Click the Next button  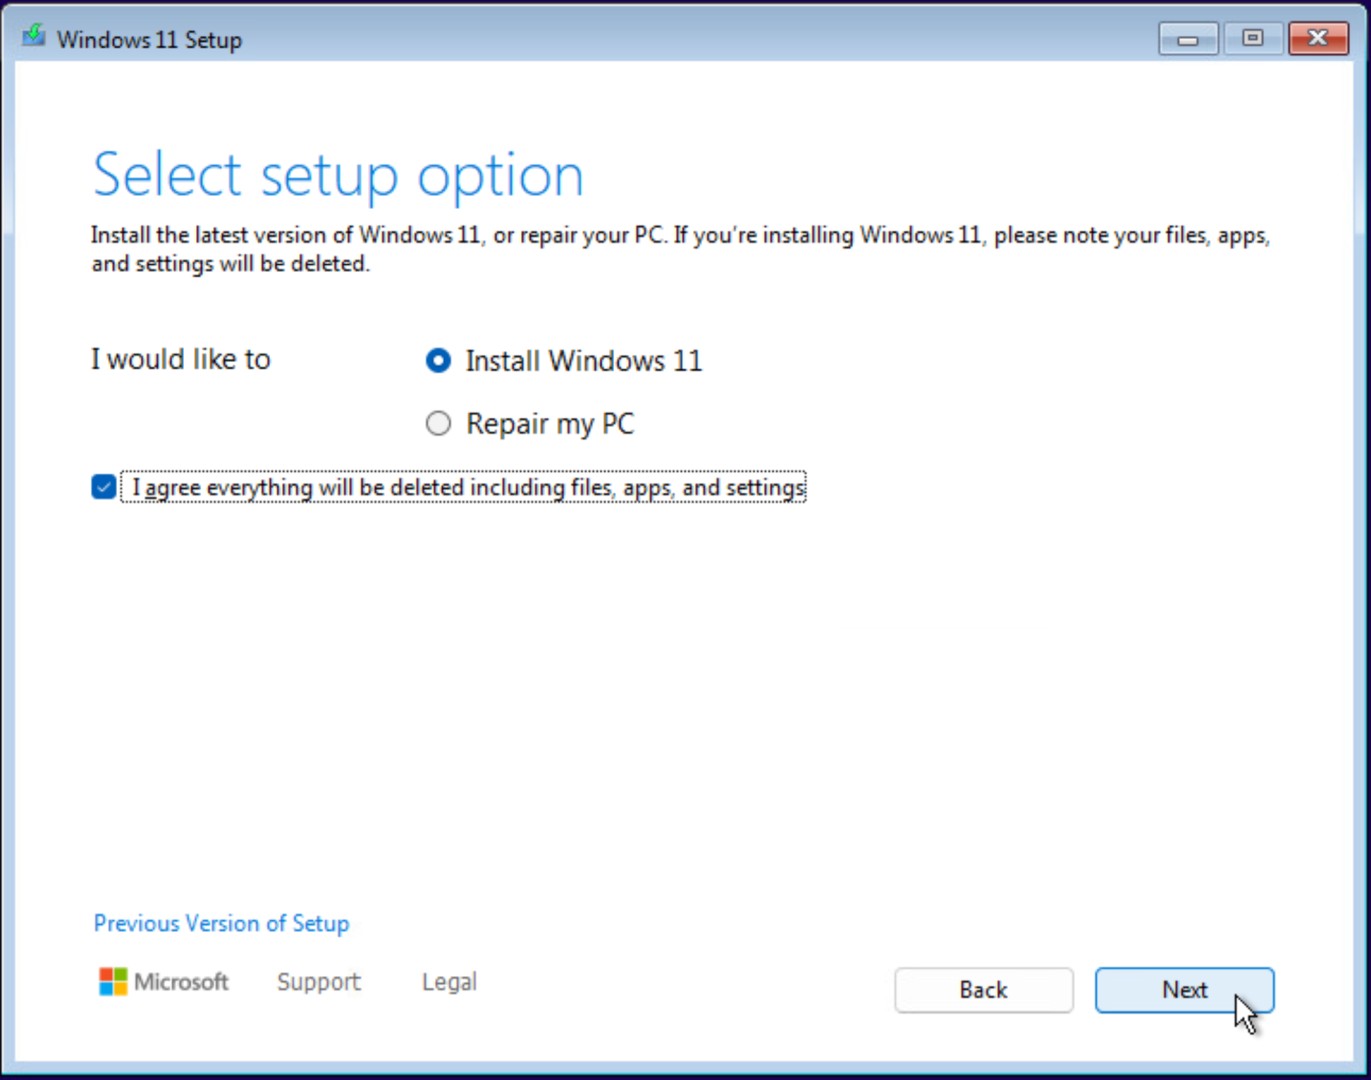click(1184, 990)
